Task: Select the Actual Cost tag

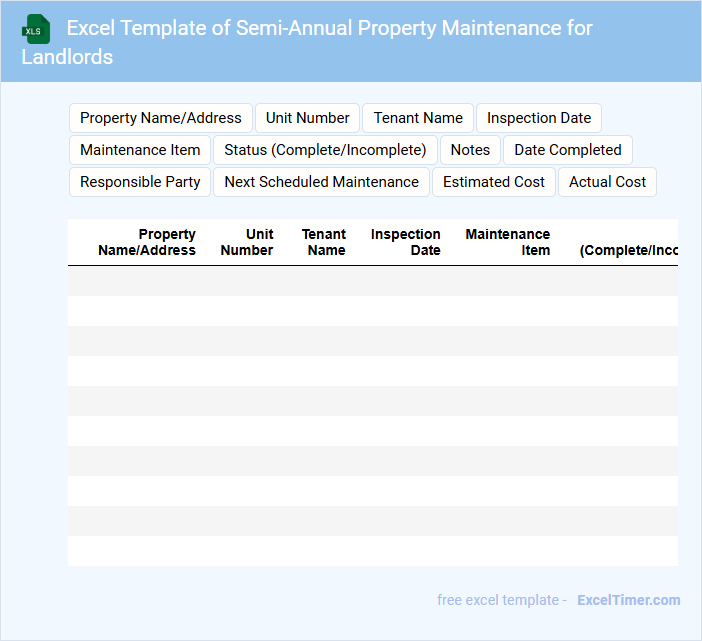Action: point(608,182)
